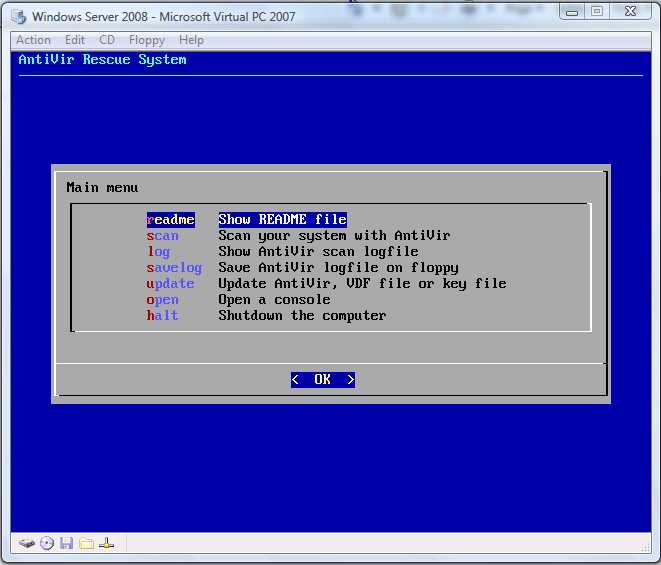
Task: Click 'Scan your system with AntiVir' text
Action: pos(334,236)
